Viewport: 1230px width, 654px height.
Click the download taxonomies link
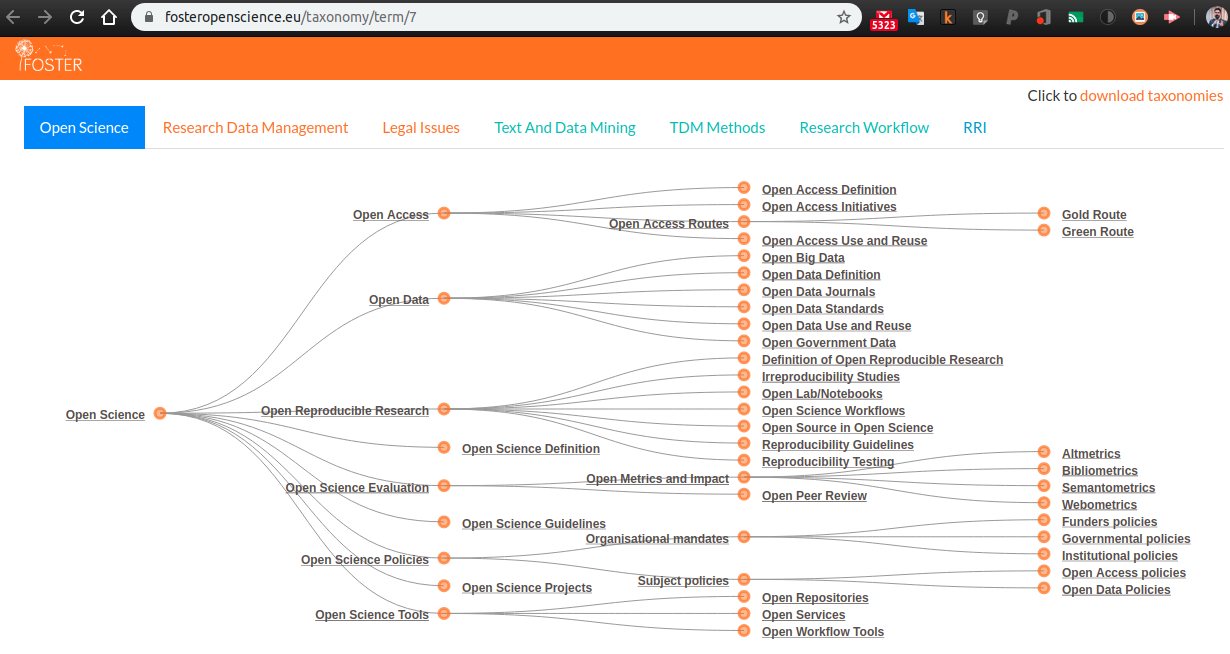point(1151,96)
